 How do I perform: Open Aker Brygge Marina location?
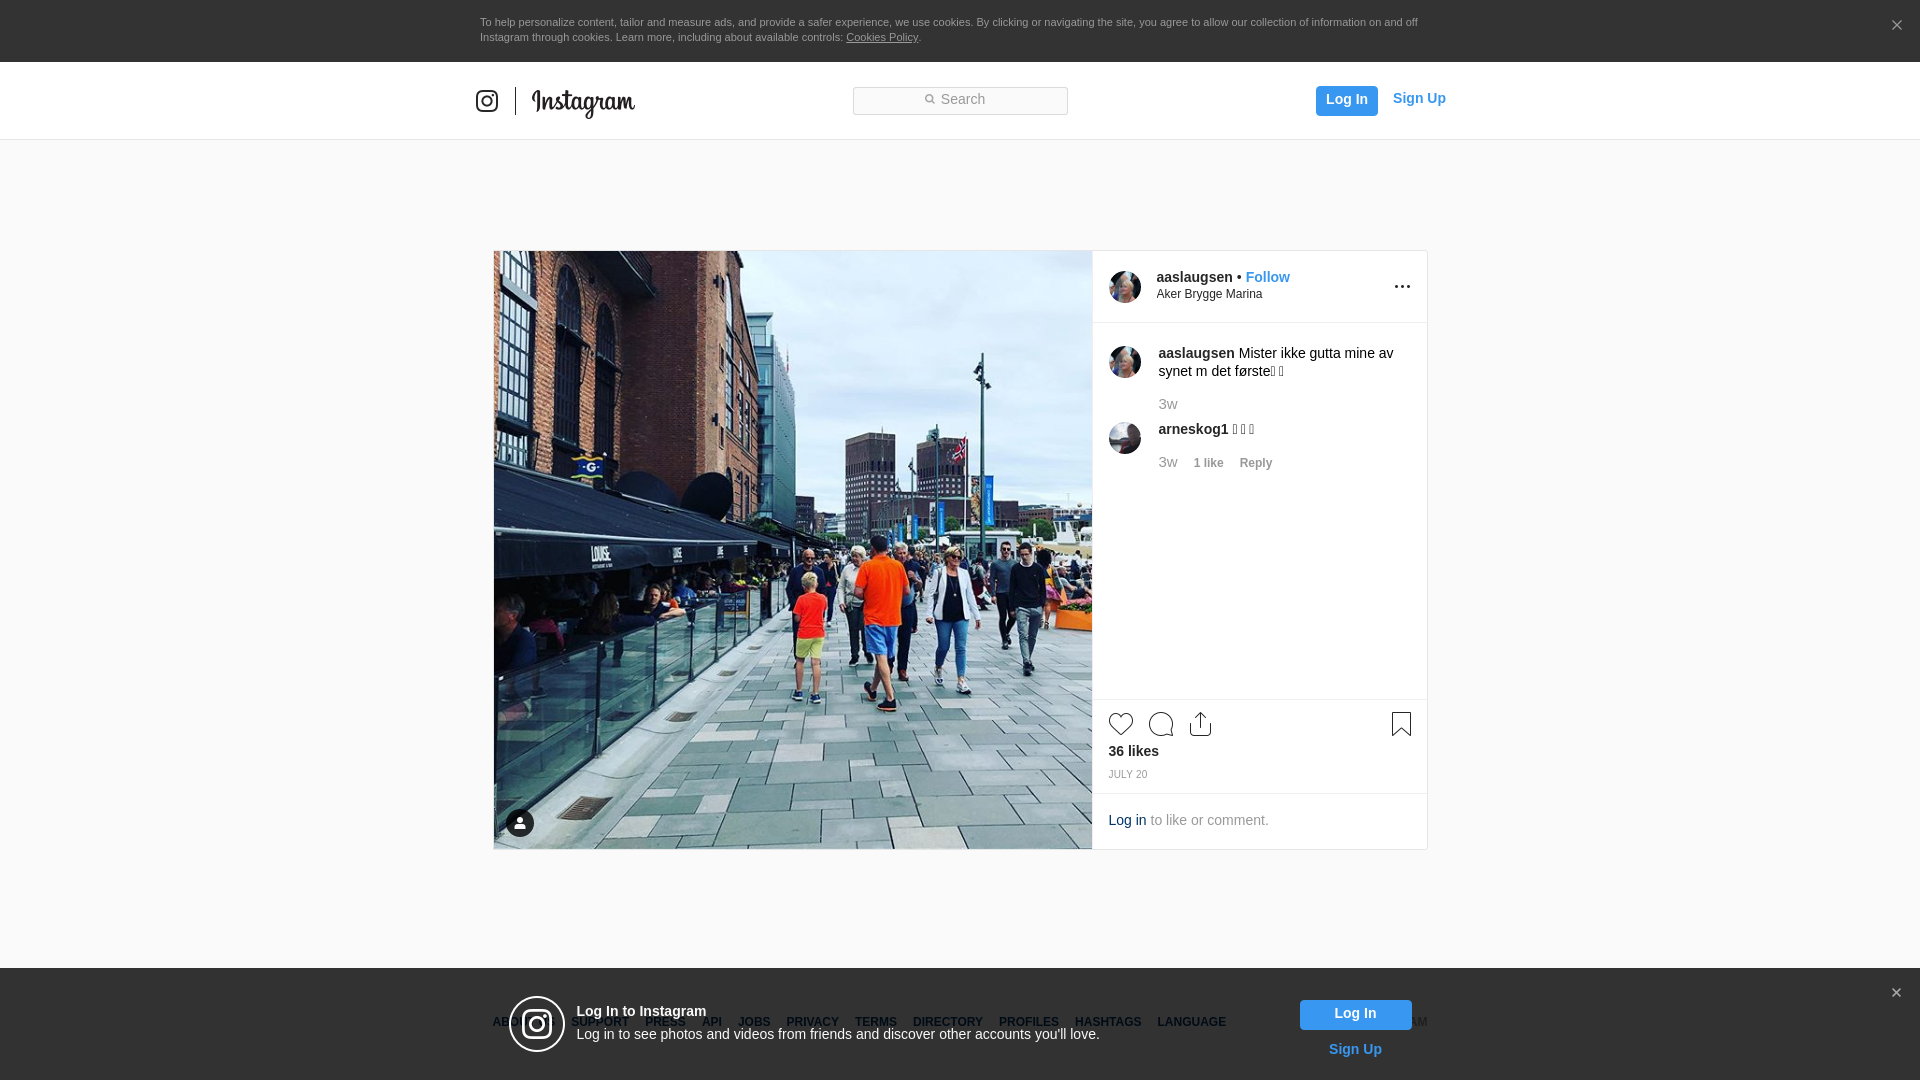pos(1209,294)
